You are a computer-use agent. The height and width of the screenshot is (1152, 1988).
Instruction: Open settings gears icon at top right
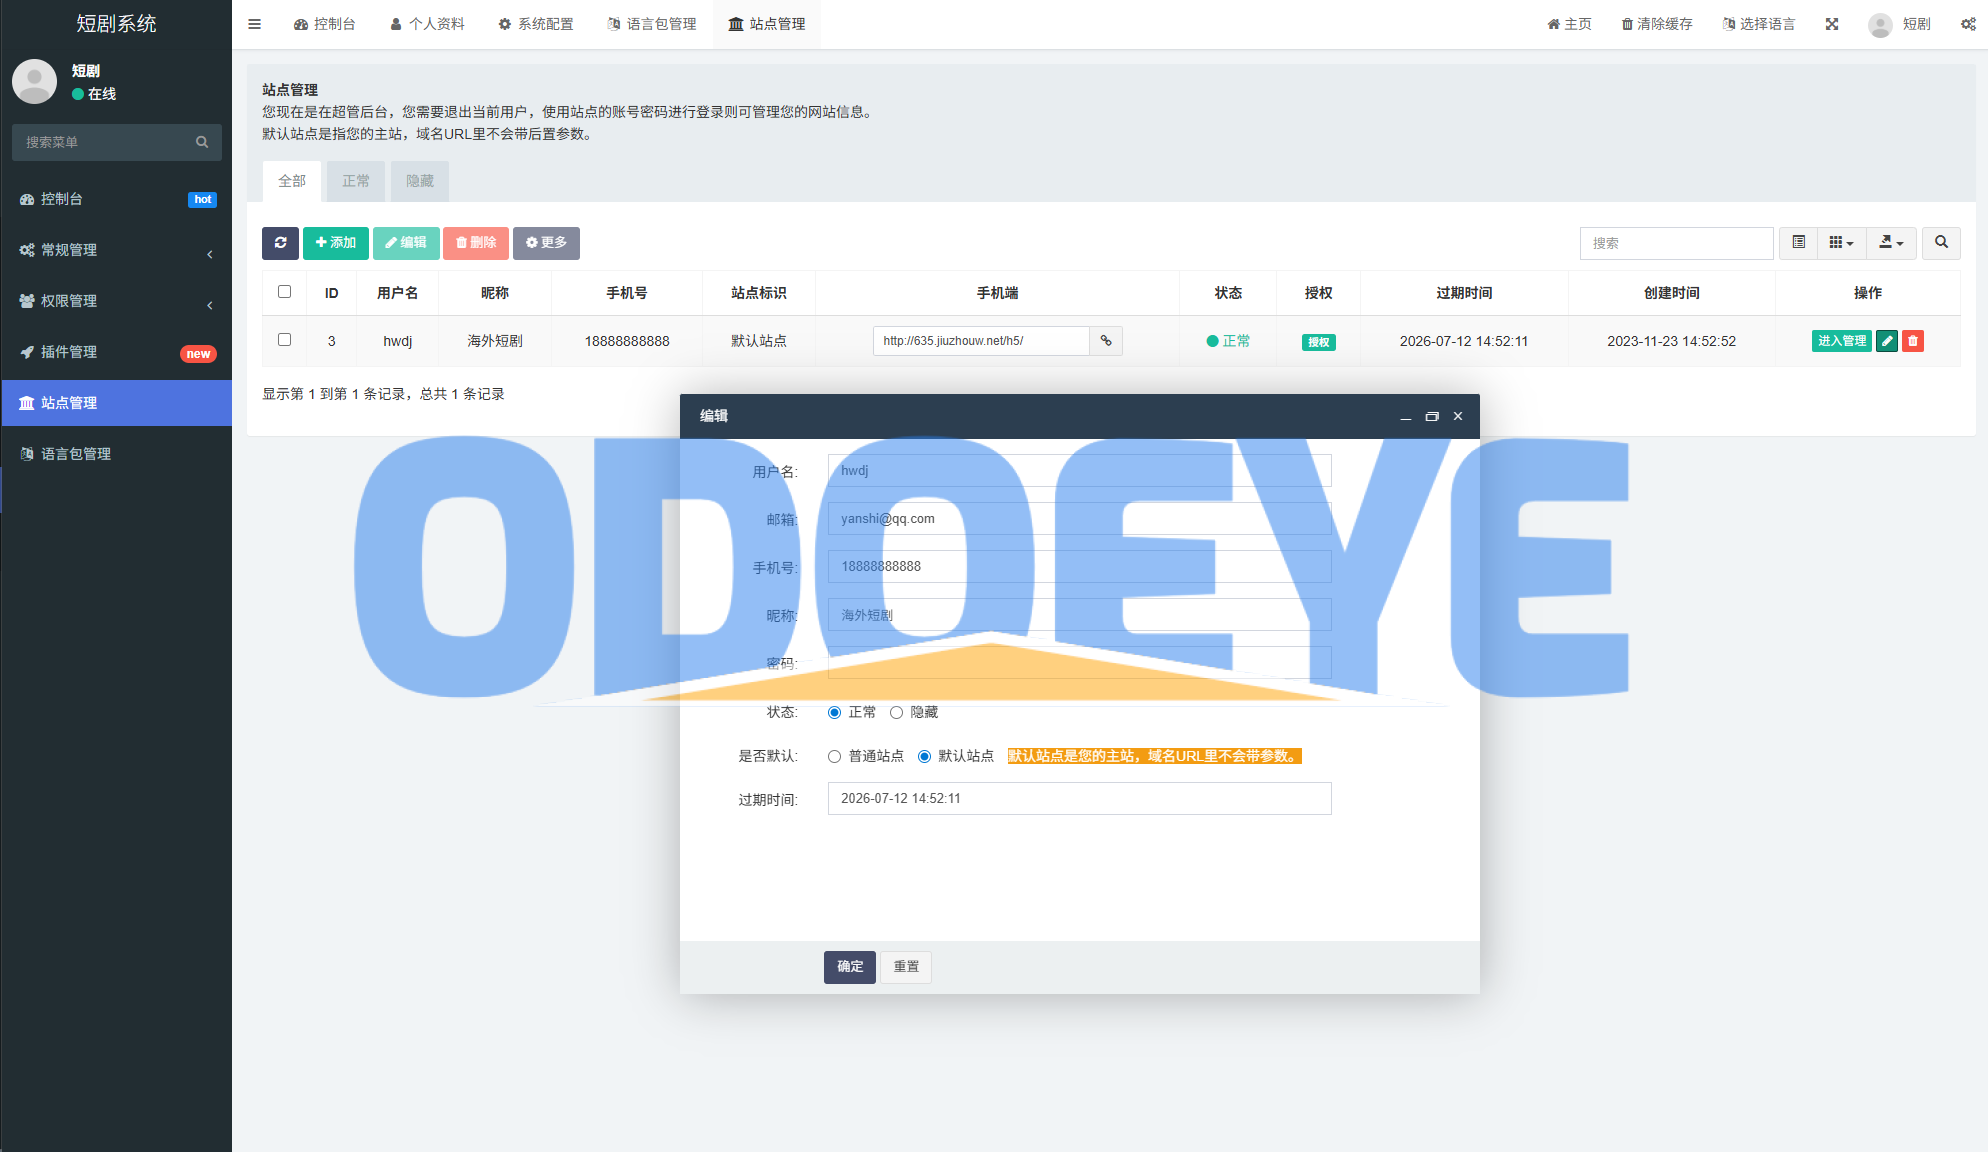1968,24
